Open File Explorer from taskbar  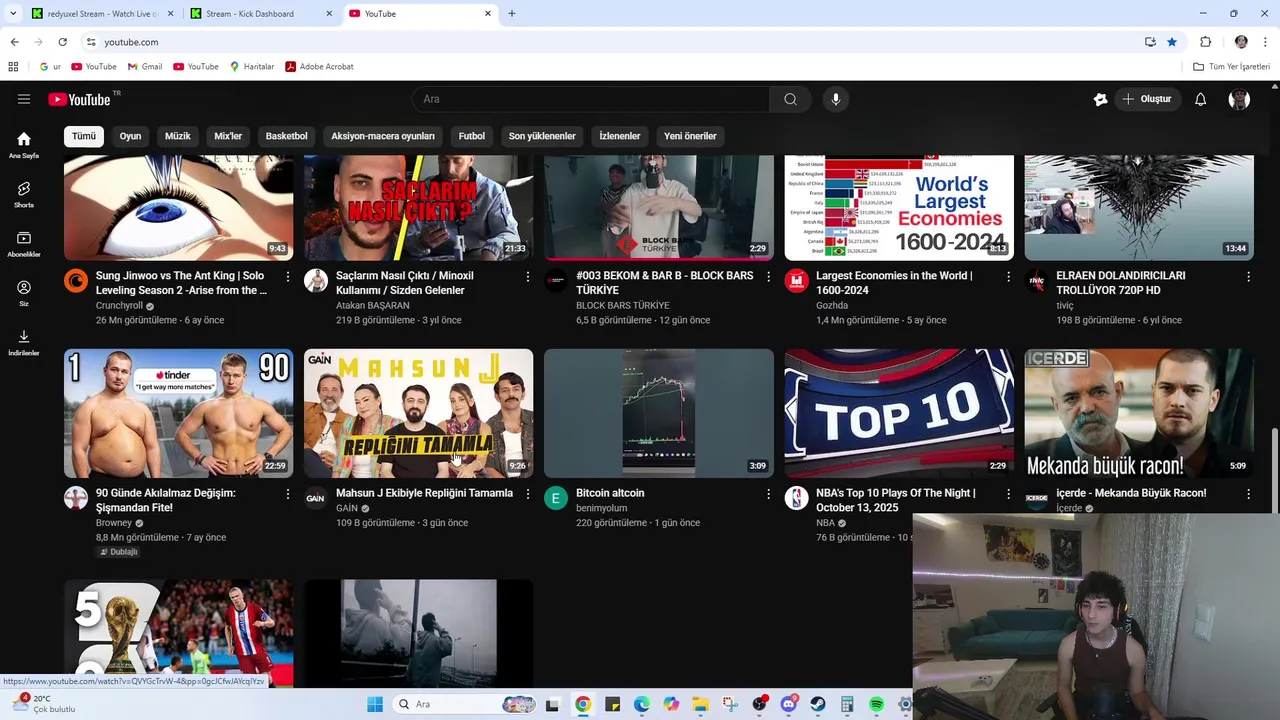pos(700,704)
